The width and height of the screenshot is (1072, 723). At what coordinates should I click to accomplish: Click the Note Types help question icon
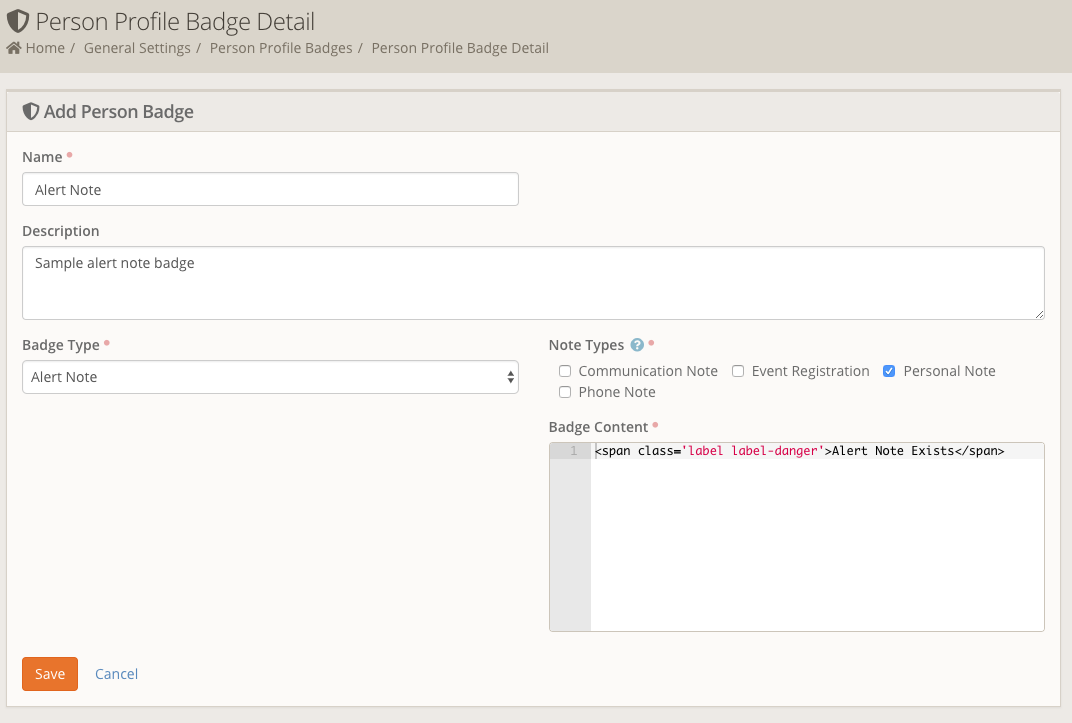point(637,345)
